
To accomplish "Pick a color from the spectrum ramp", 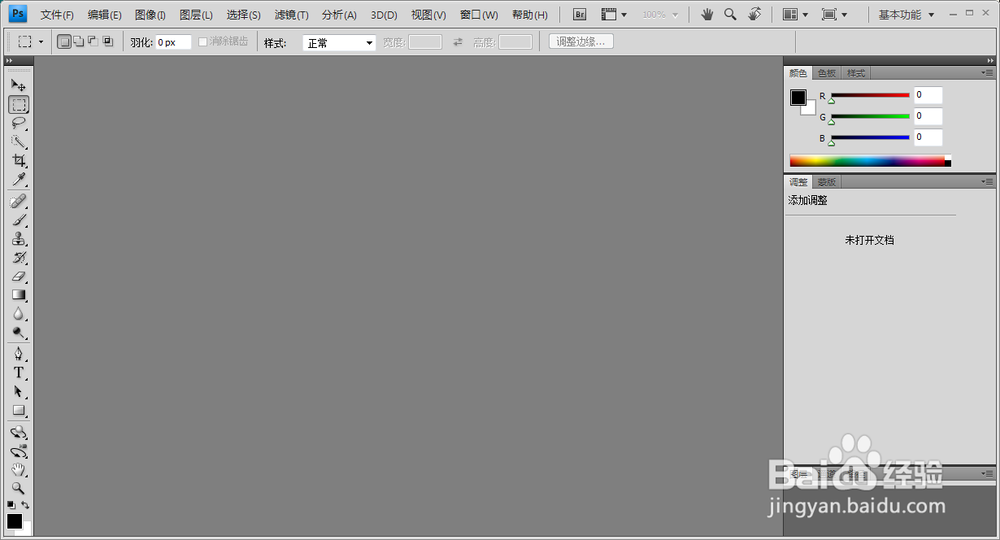I will point(870,161).
